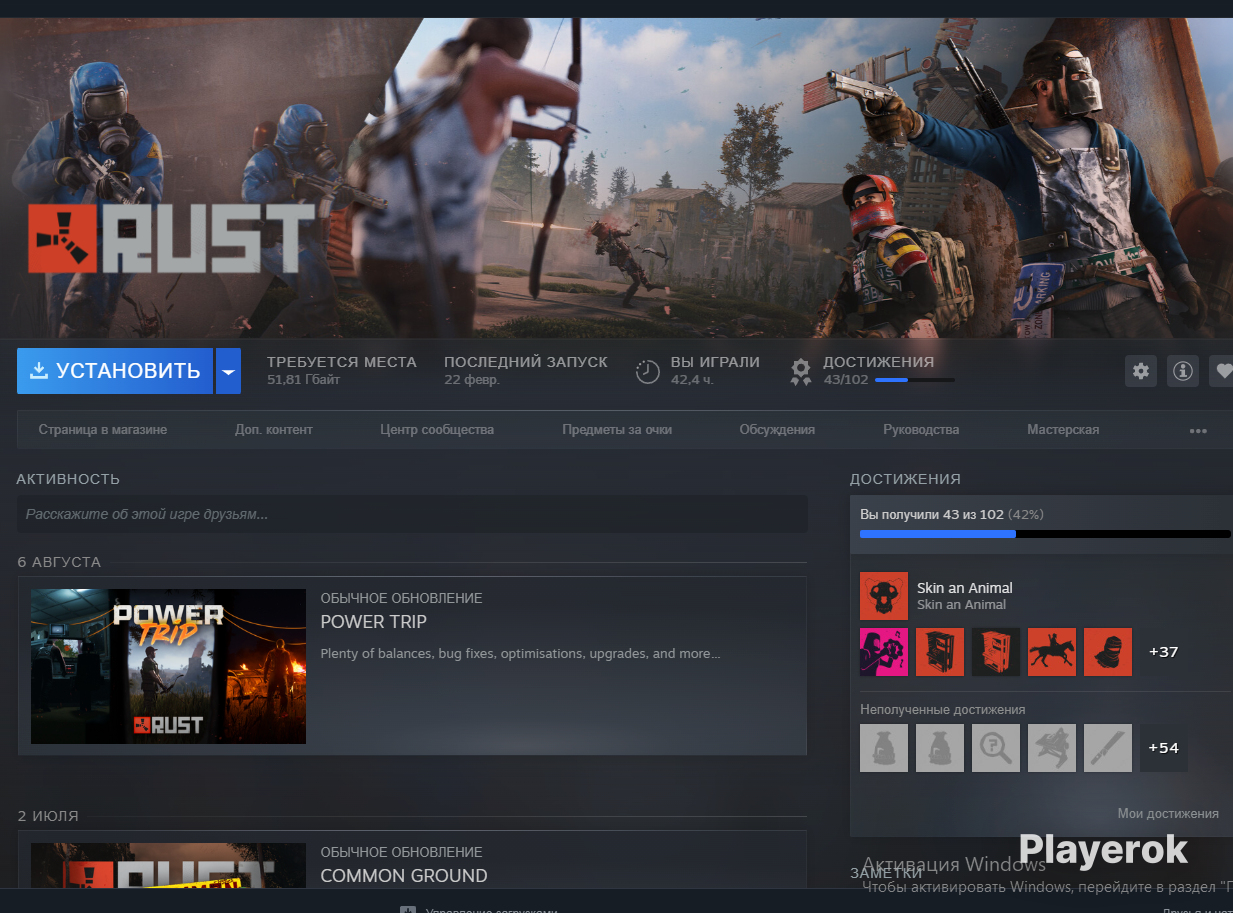Image resolution: width=1233 pixels, height=913 pixels.
Task: Click the 43 из 102 achievements progress bar
Action: tap(1045, 534)
